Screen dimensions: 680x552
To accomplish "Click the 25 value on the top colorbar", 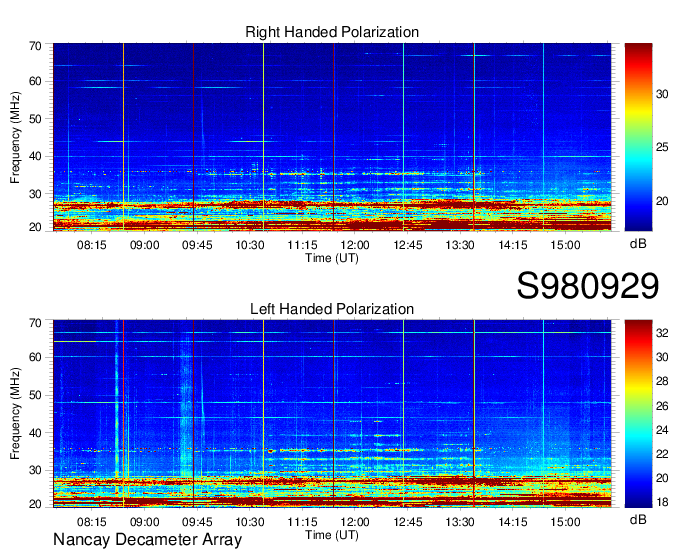I will [662, 147].
